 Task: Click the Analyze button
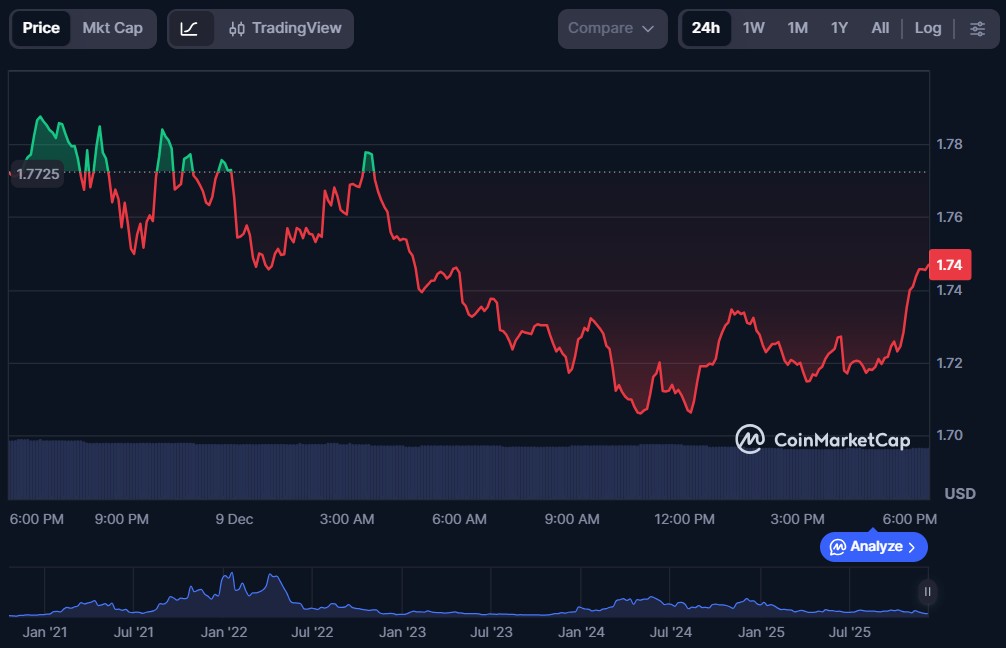click(x=873, y=547)
